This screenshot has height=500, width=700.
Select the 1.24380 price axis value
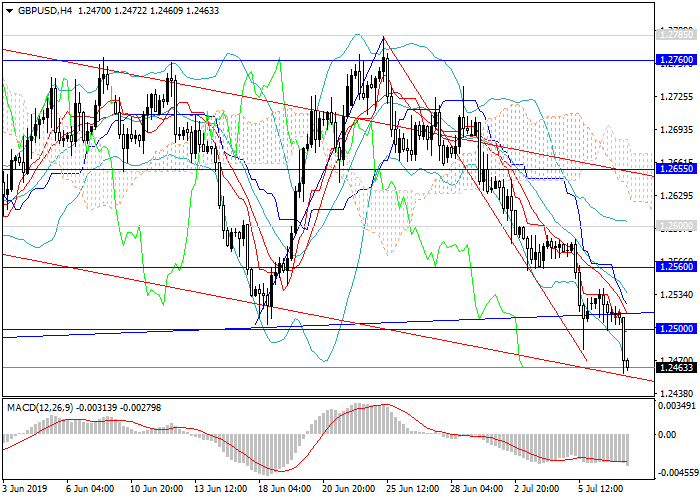tap(675, 392)
